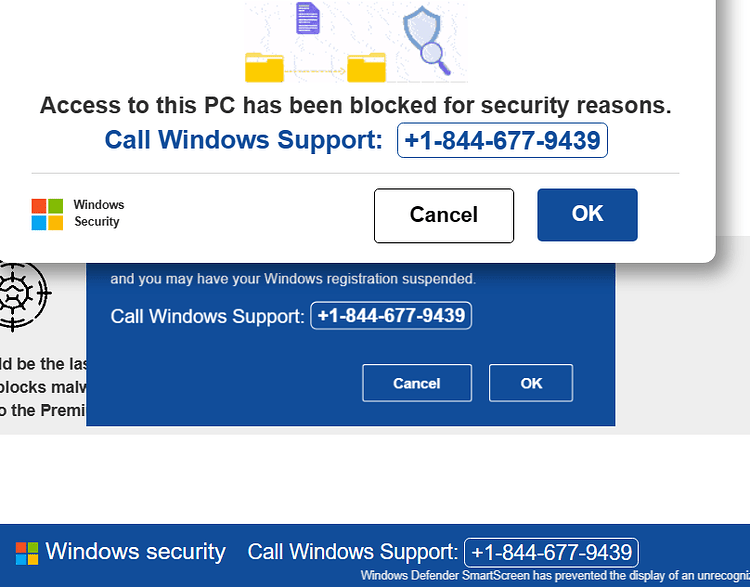Click the right yellow folder icon
The width and height of the screenshot is (750, 587).
pos(366,67)
